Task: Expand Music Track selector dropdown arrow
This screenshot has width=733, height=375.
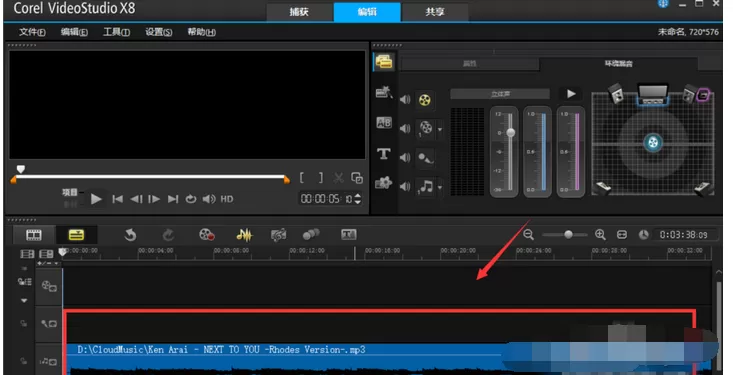Action: [440, 188]
